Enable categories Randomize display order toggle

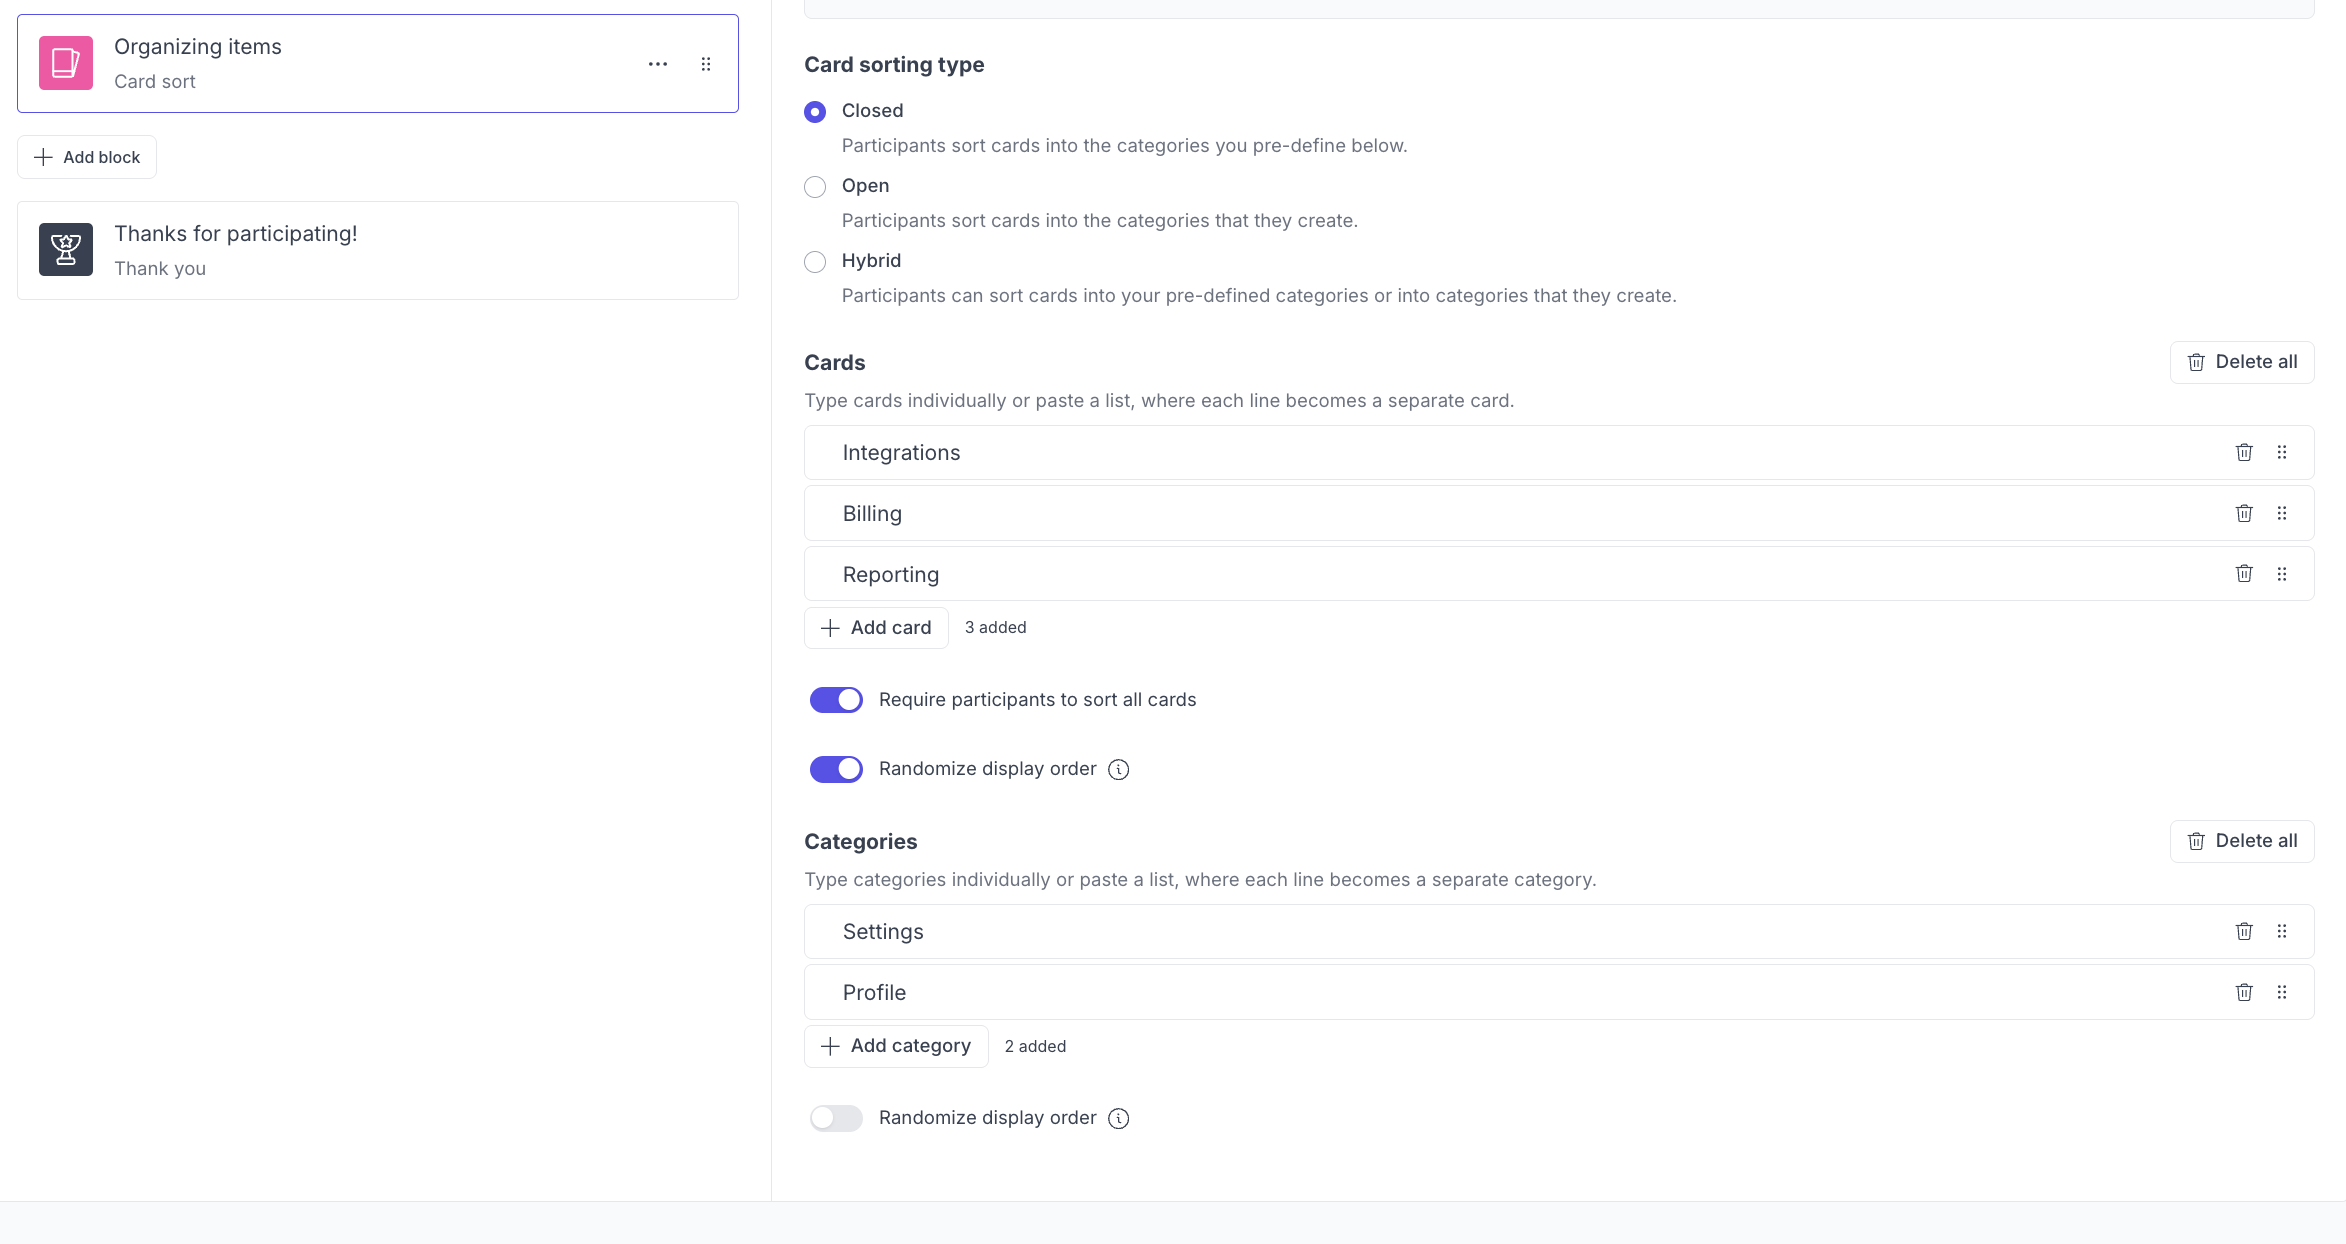tap(836, 1118)
